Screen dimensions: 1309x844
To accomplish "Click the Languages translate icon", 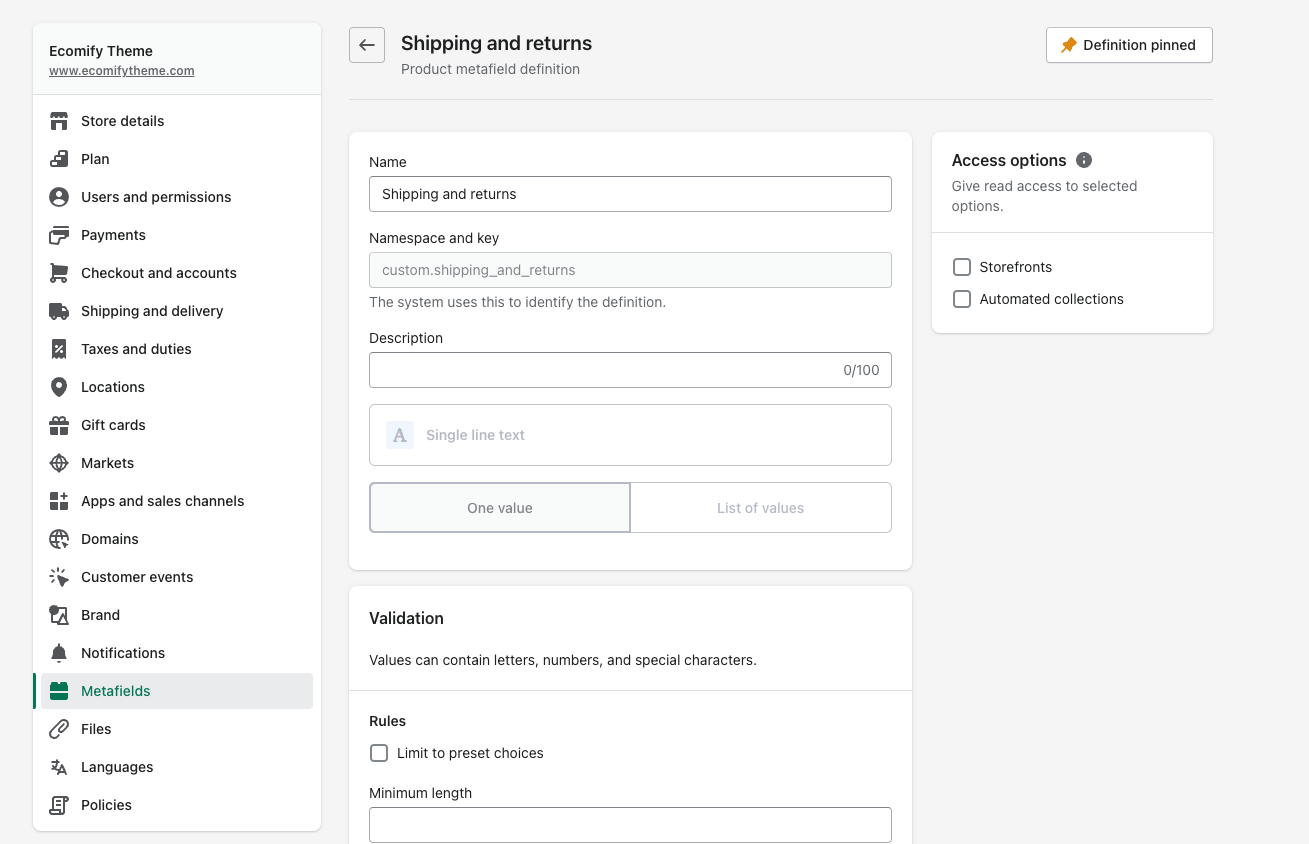I will [x=59, y=767].
